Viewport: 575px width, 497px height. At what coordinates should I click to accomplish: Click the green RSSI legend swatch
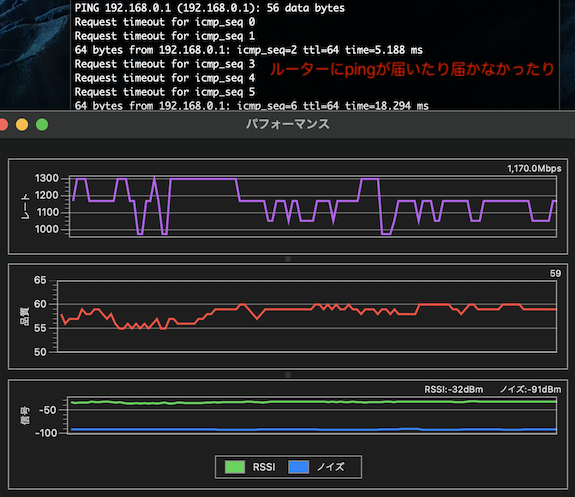click(235, 467)
